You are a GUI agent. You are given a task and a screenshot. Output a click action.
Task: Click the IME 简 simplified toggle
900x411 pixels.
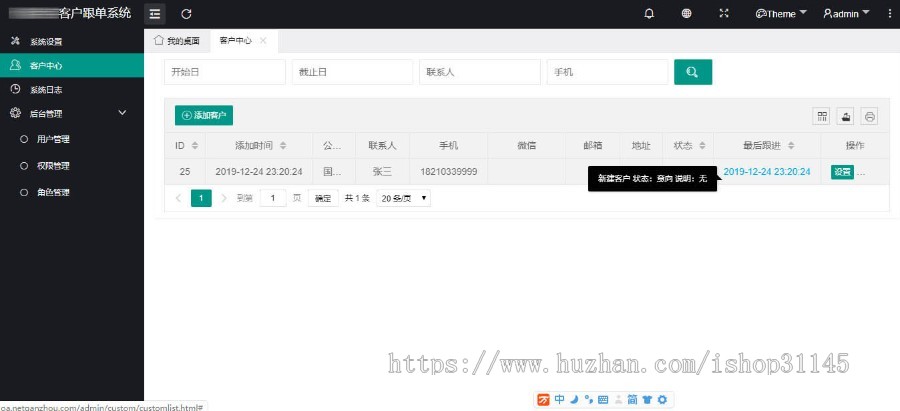click(632, 400)
